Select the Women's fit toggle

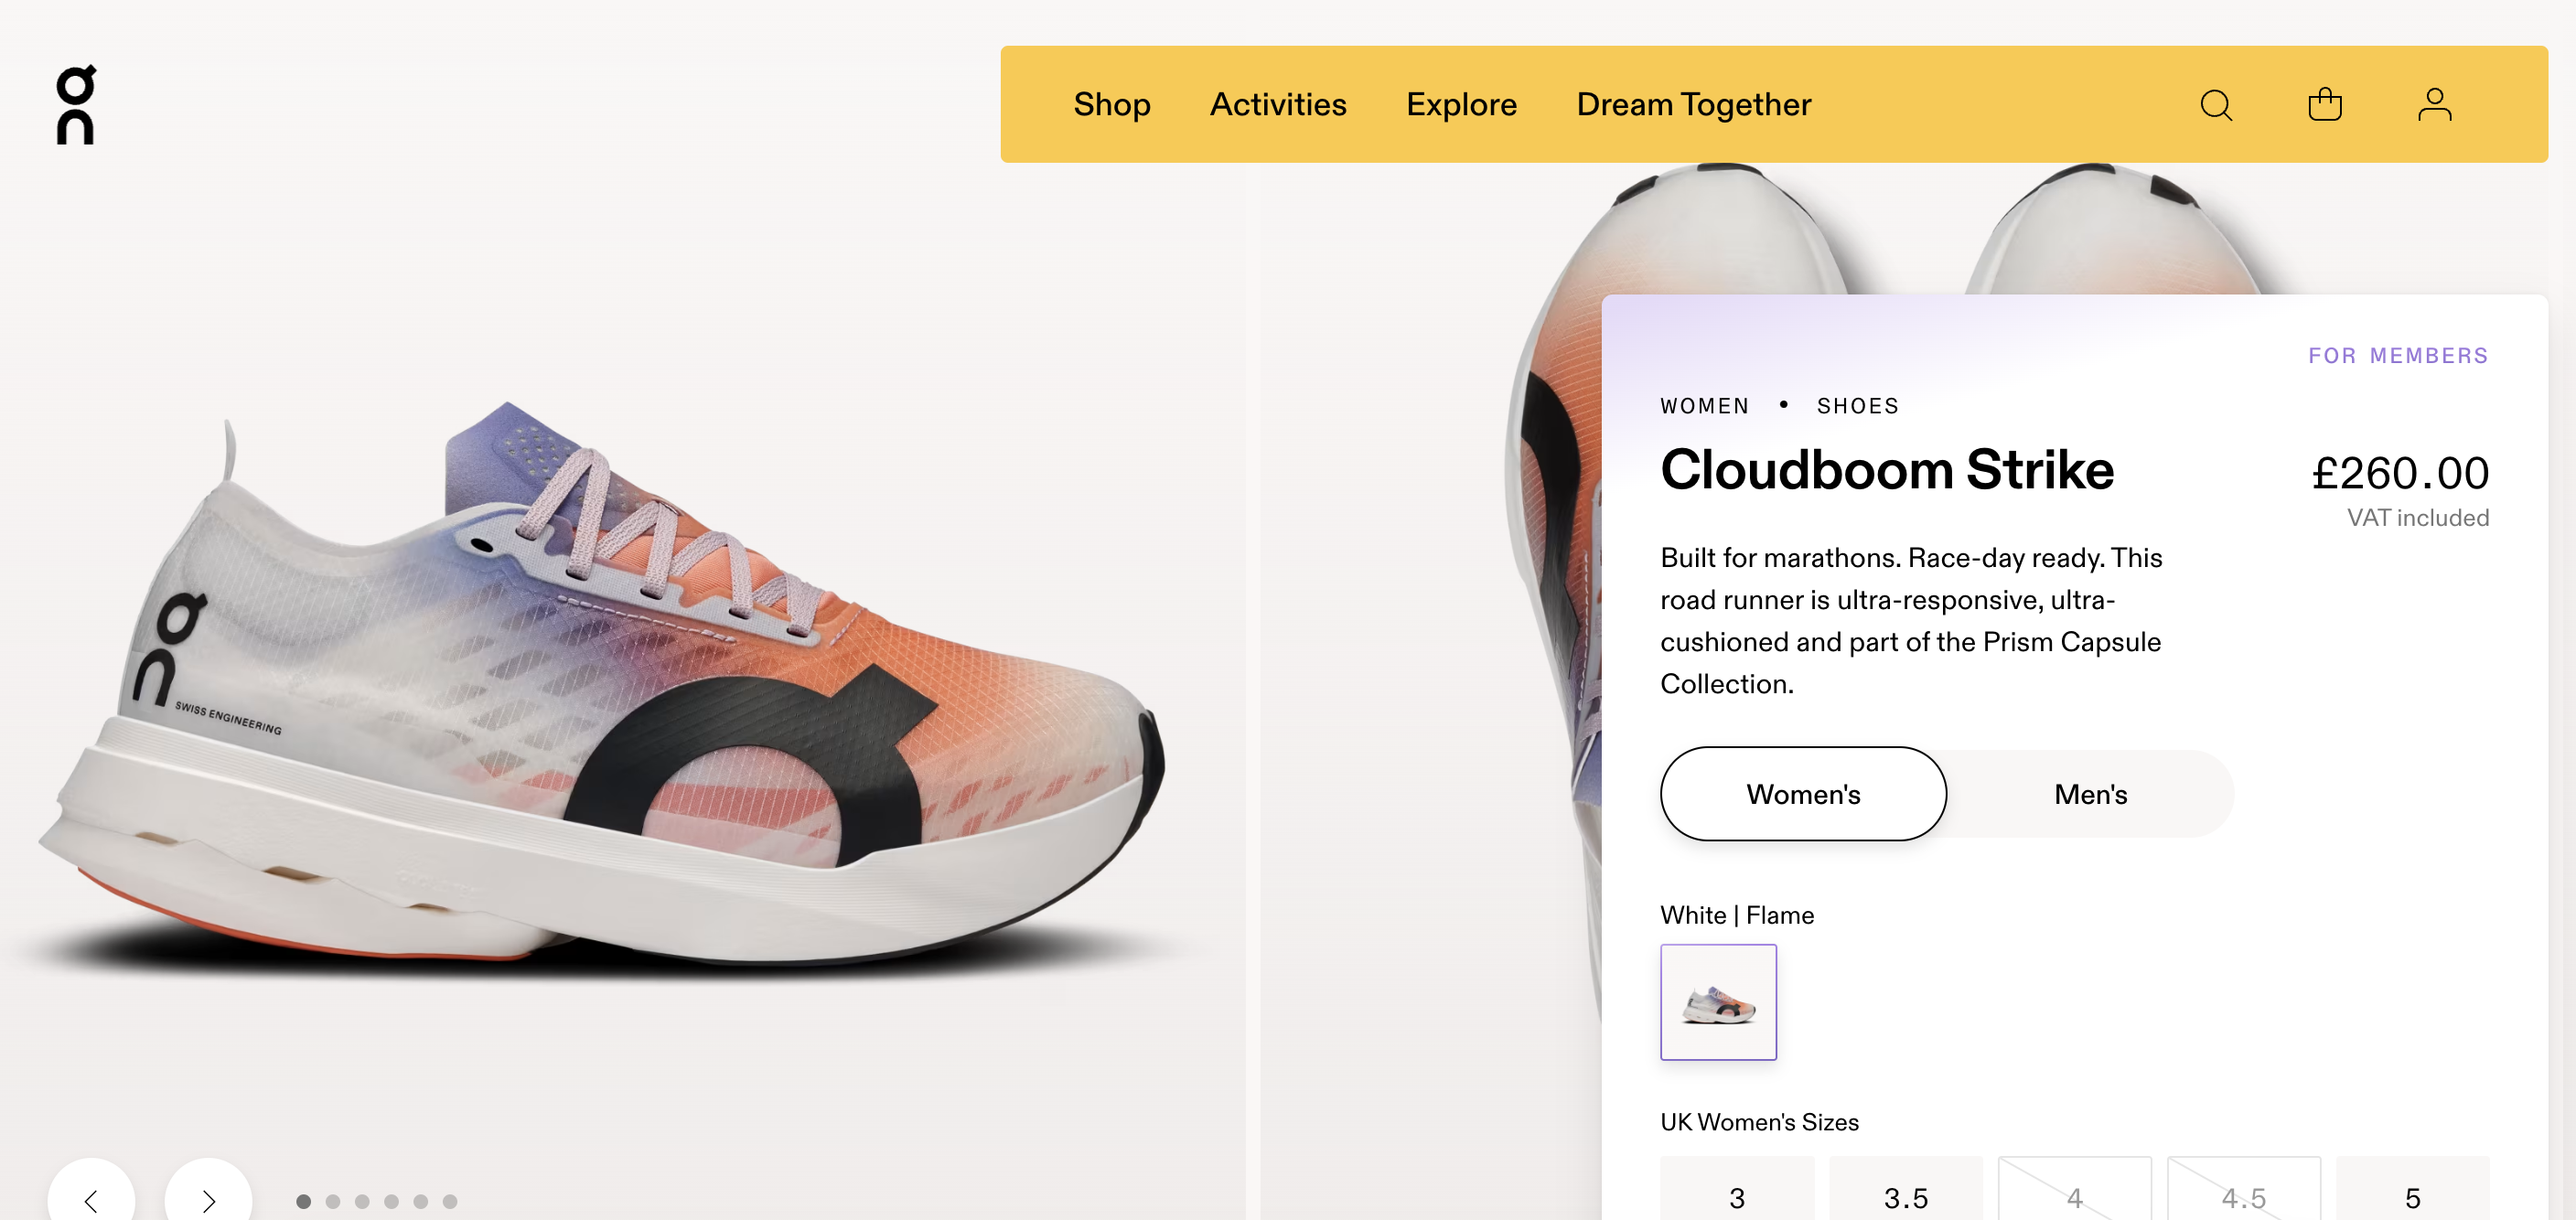(1803, 794)
